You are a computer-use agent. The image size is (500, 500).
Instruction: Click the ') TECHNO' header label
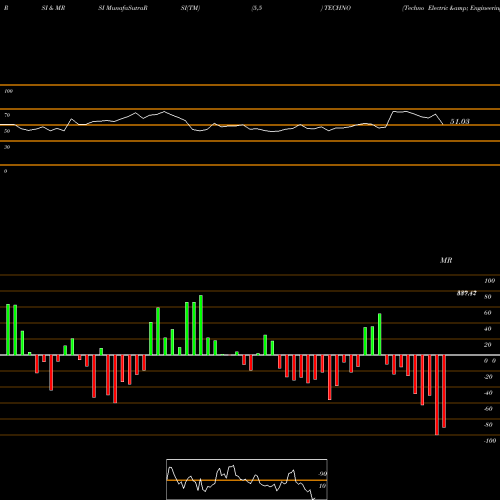tap(336, 8)
